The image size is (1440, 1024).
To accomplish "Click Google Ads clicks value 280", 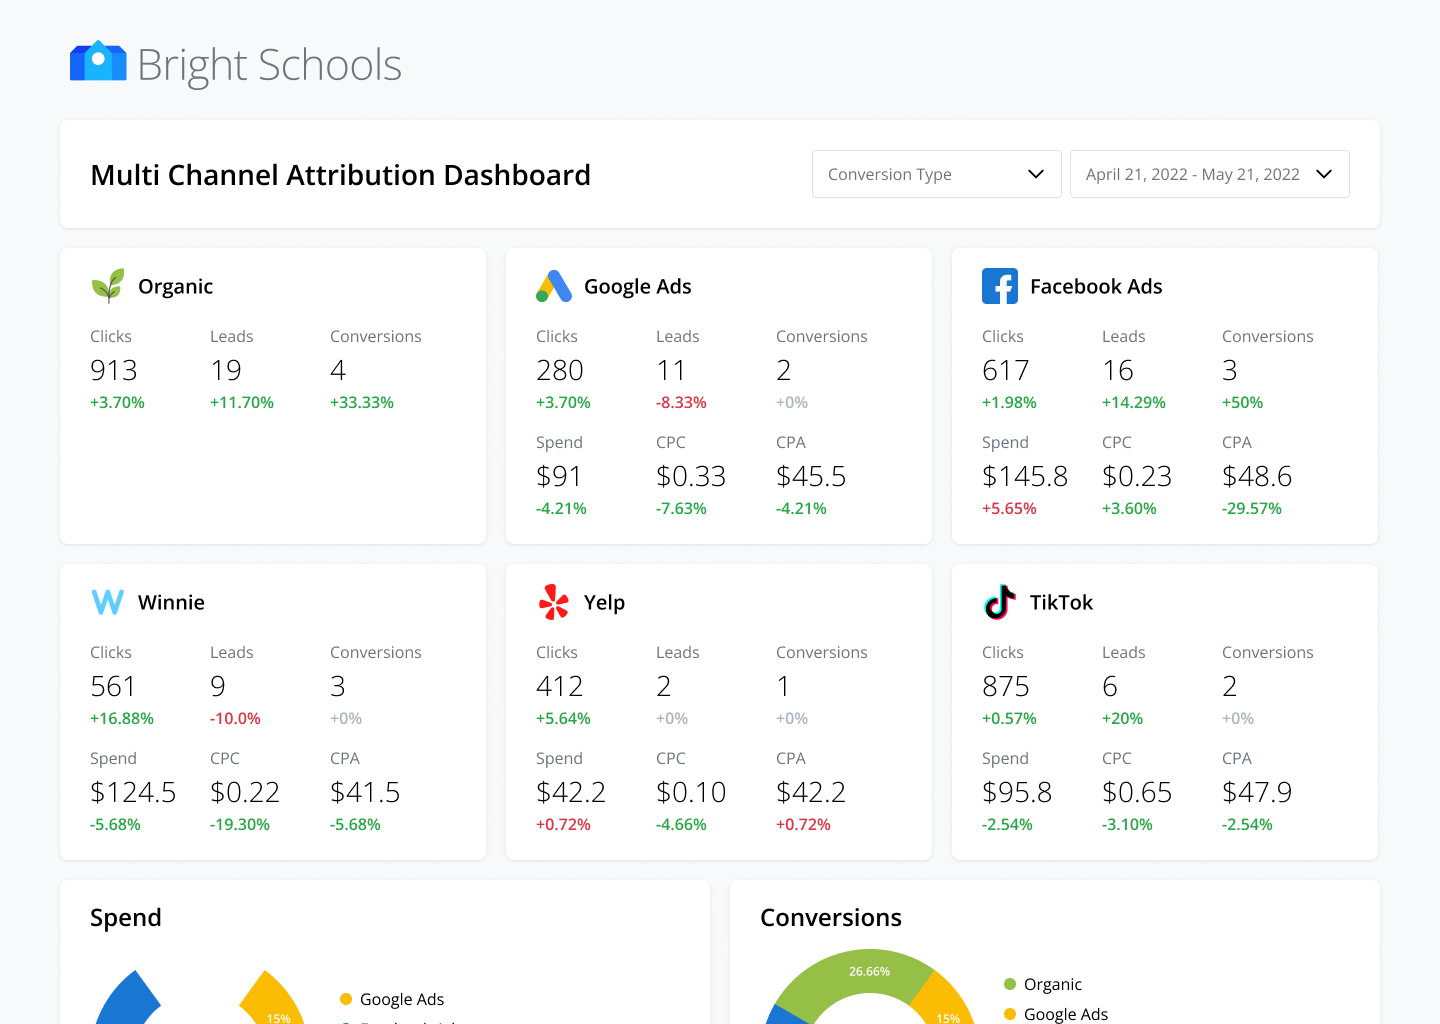I will [560, 370].
